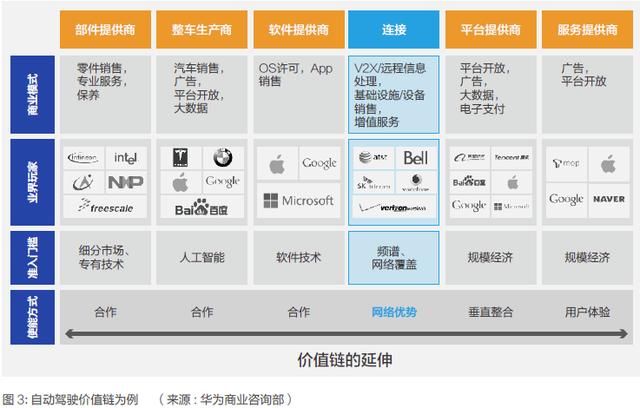Select the 部件提供商 column header

tap(105, 29)
